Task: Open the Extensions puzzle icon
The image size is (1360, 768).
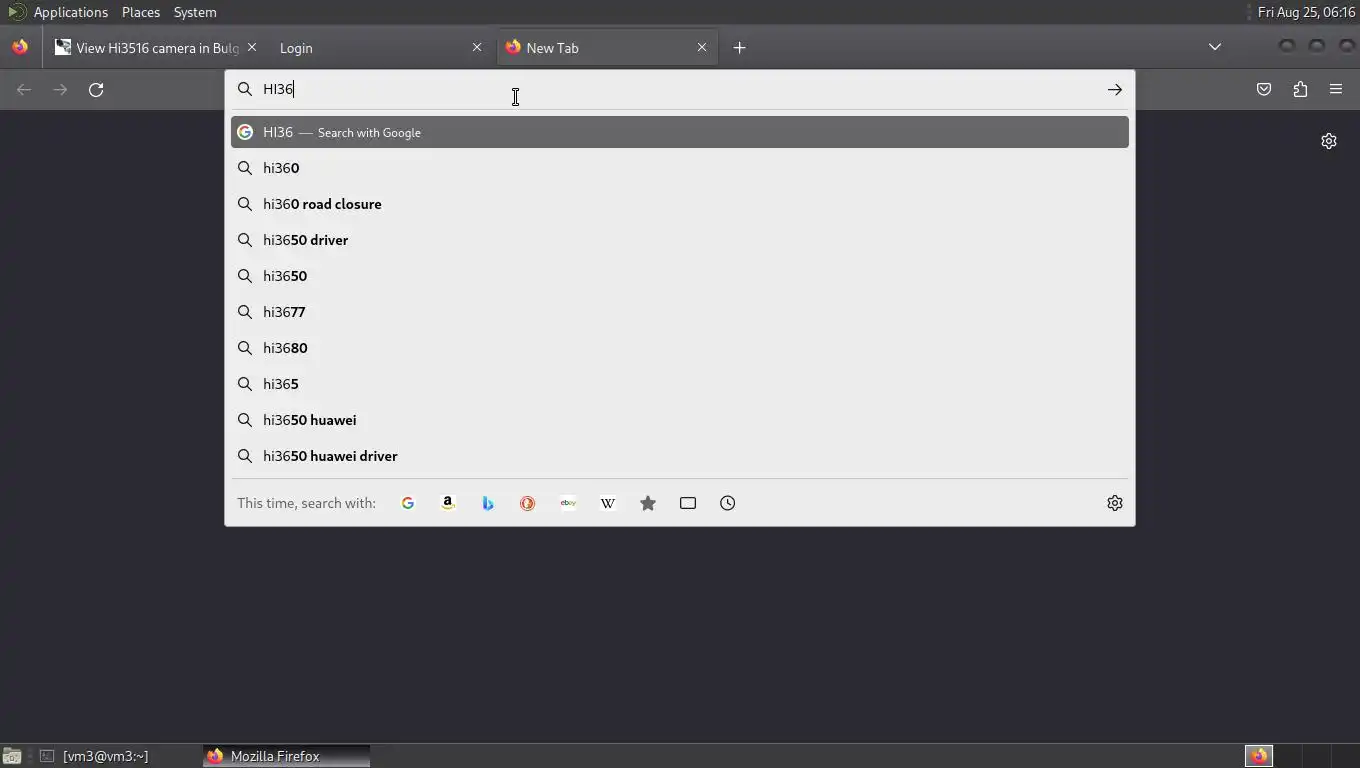Action: [1300, 89]
